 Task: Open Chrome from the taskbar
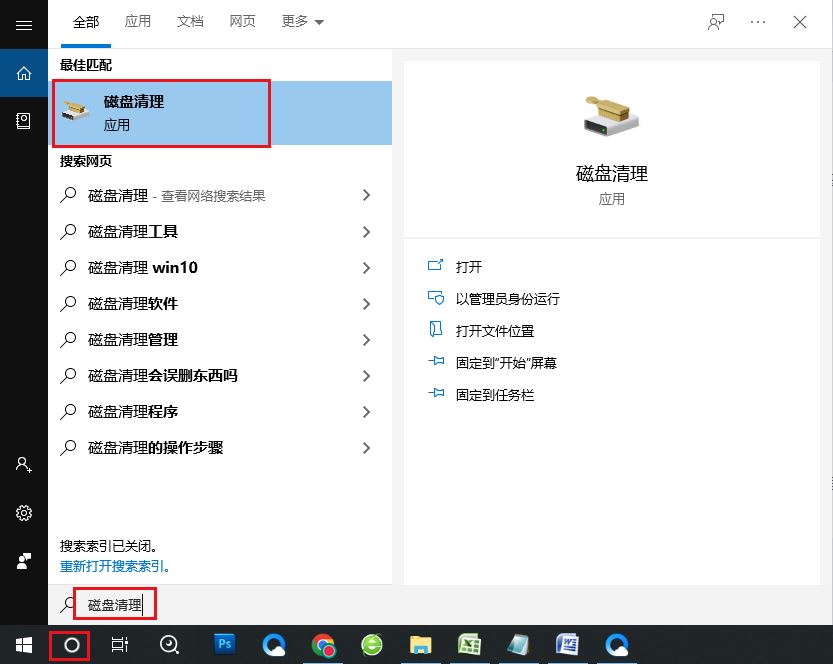[x=324, y=645]
